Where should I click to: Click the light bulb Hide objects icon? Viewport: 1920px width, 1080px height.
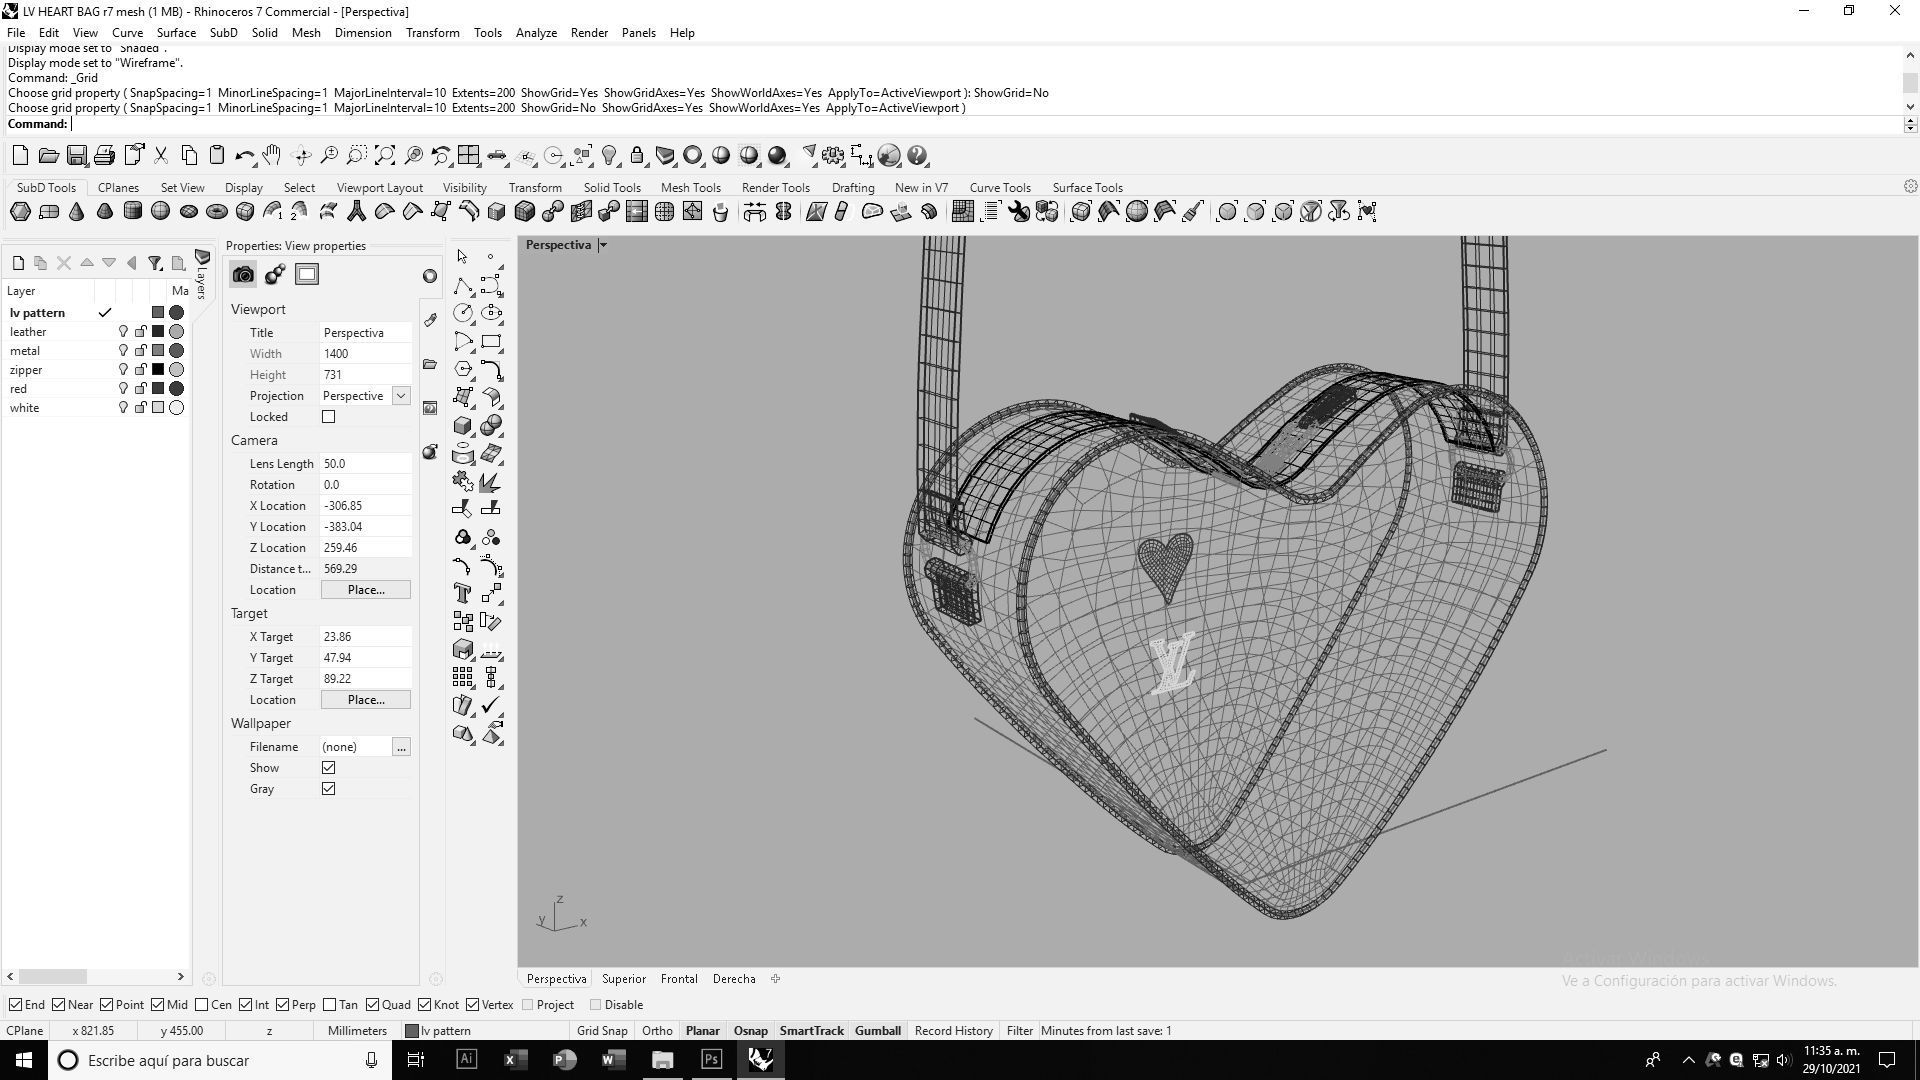pos(609,155)
